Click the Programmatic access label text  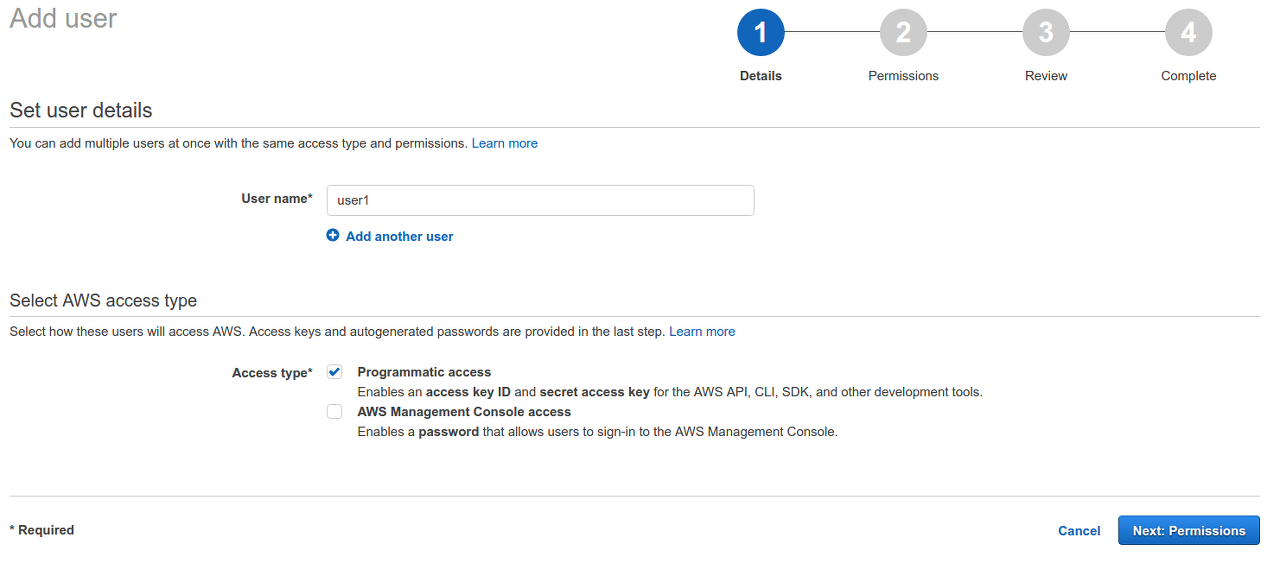tap(424, 372)
